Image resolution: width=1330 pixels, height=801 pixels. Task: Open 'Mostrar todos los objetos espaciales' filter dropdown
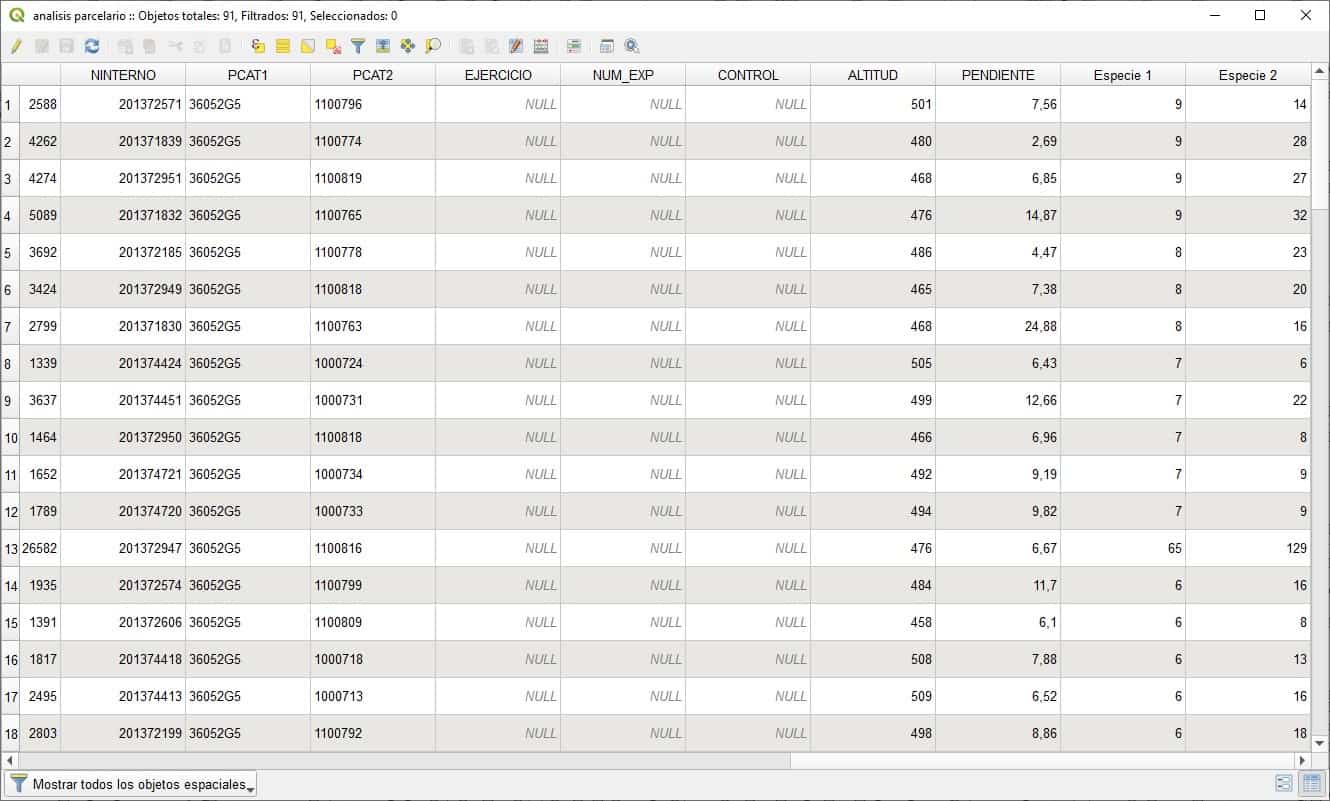[x=132, y=784]
